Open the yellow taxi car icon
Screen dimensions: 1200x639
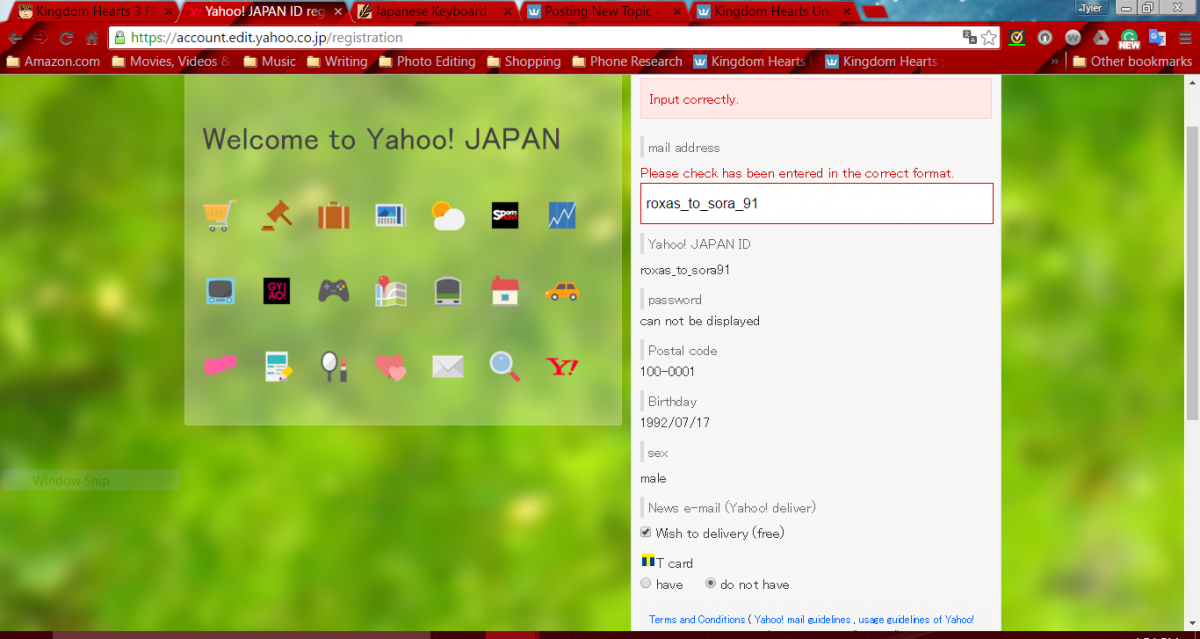(562, 291)
